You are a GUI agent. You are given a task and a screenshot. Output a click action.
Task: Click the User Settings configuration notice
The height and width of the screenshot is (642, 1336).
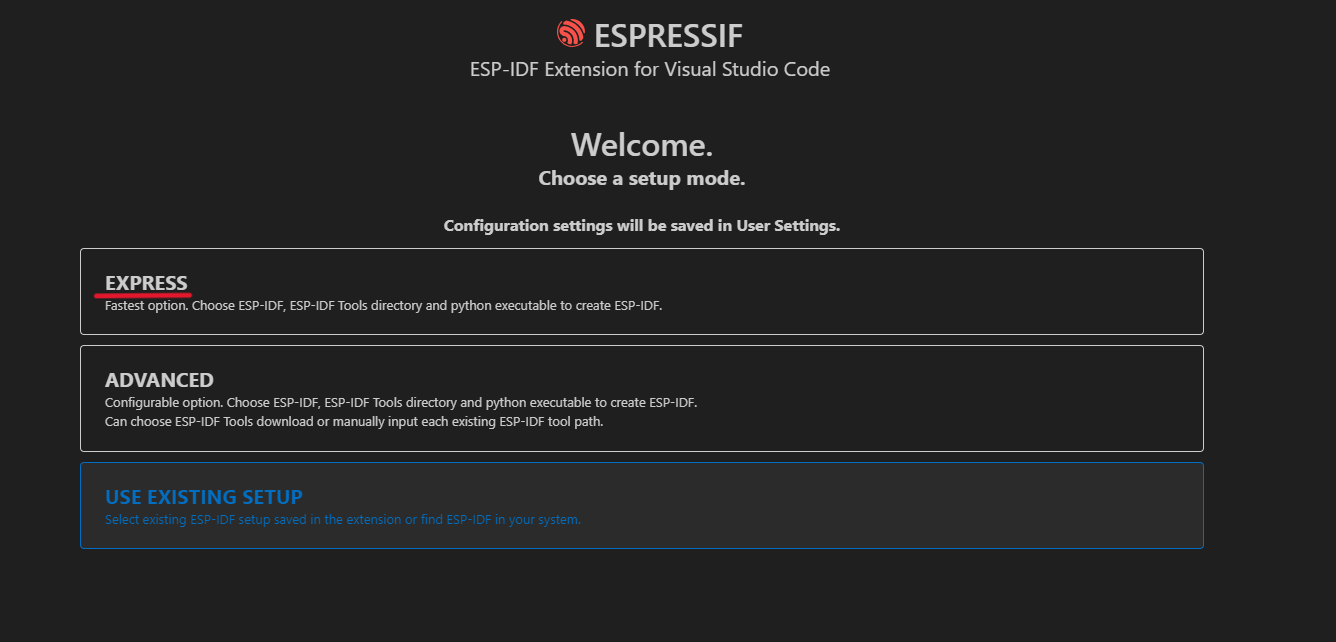coord(643,225)
